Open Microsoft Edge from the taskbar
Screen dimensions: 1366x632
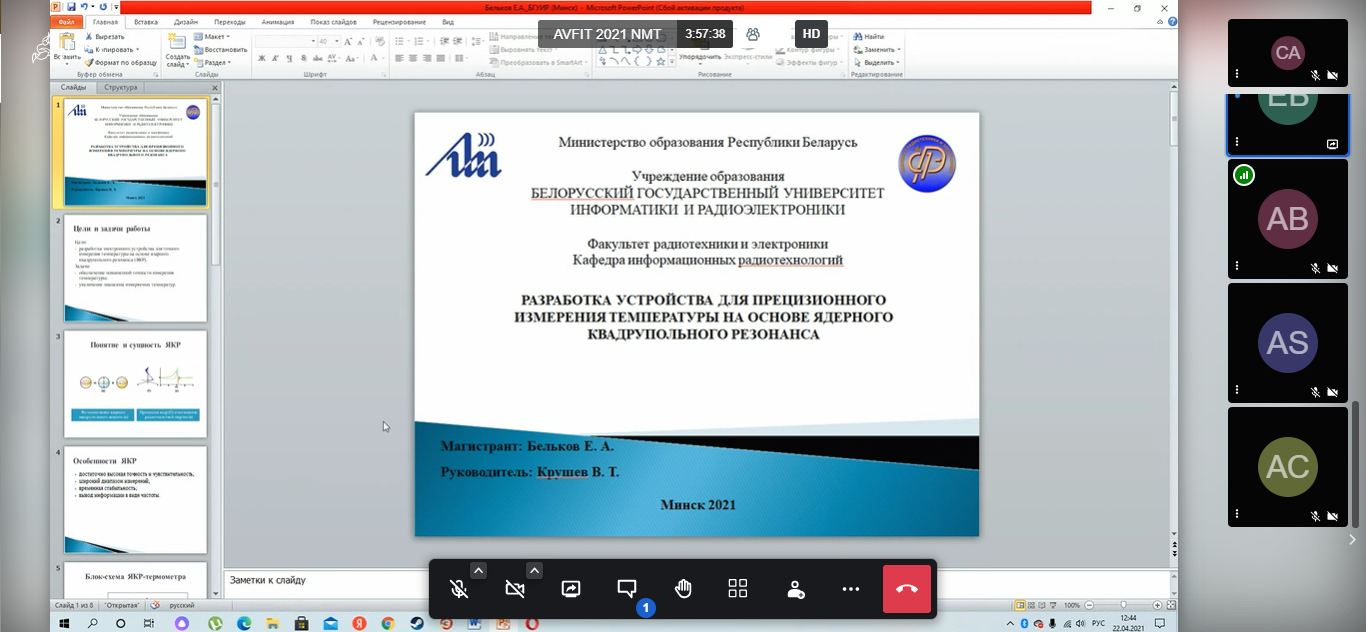tap(244, 623)
